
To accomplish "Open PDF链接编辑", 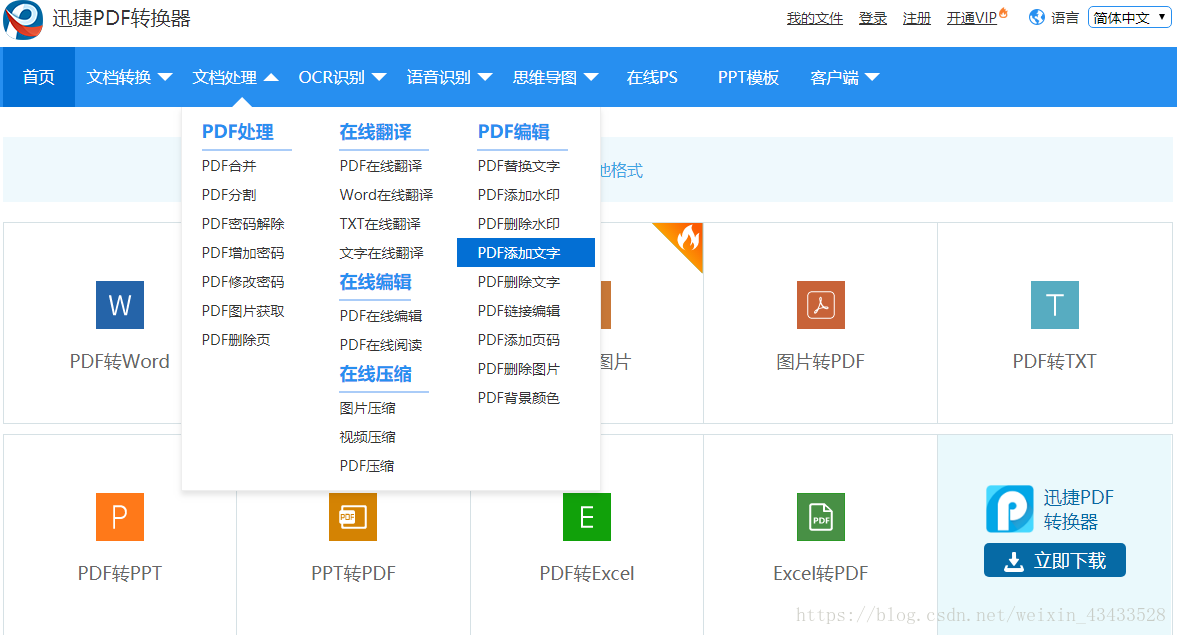I will (x=519, y=311).
